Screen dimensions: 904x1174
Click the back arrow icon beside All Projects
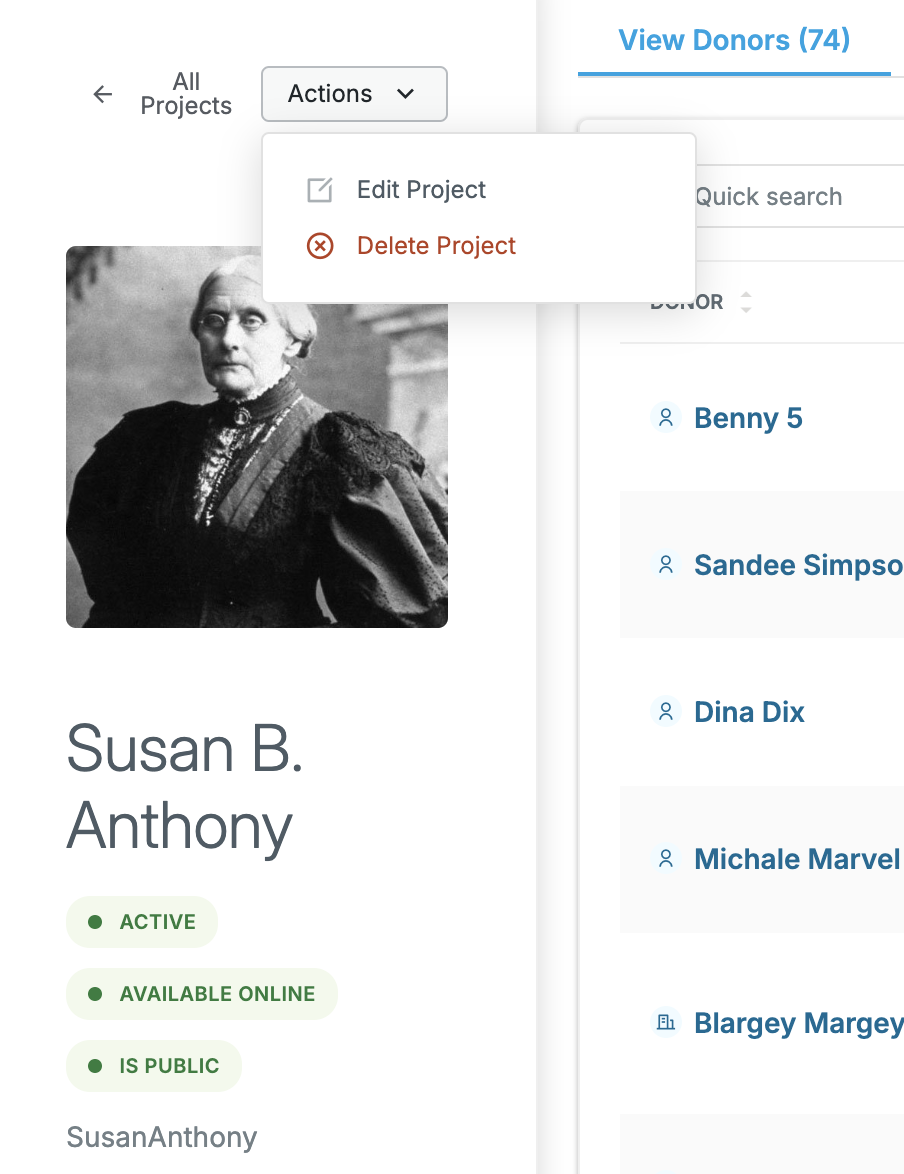[103, 94]
